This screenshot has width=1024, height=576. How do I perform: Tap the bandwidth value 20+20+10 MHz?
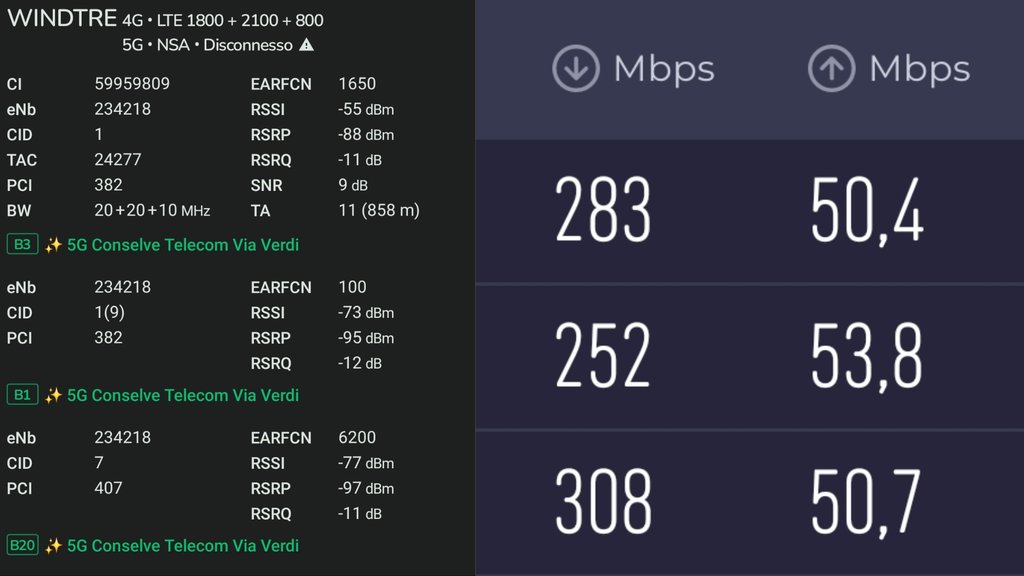point(152,211)
